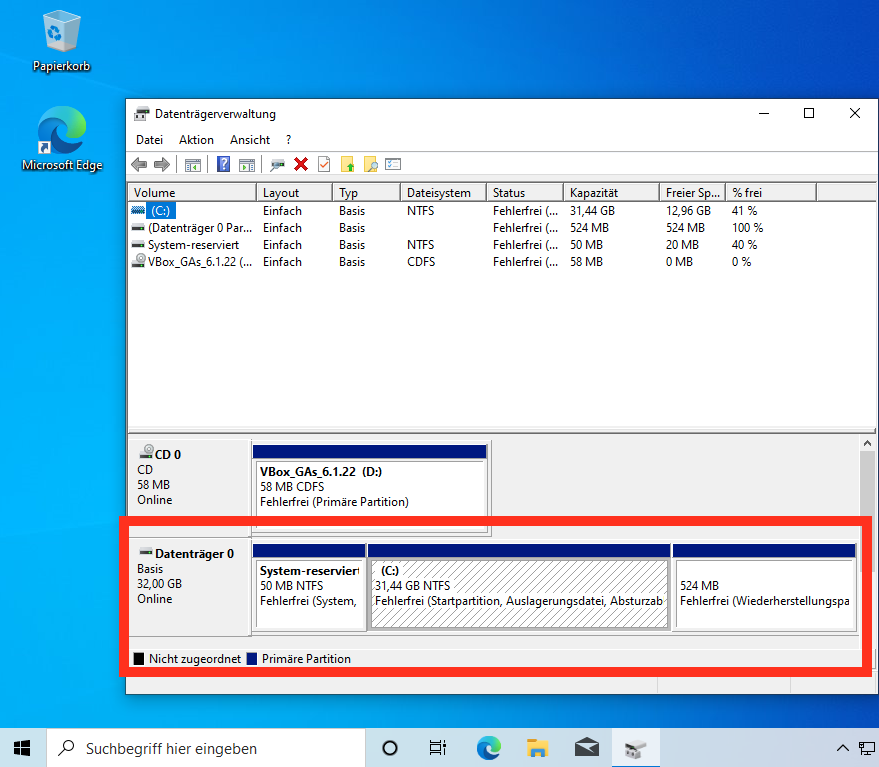Open the Windows Start menu
This screenshot has height=767, width=879.
pyautogui.click(x=22, y=748)
